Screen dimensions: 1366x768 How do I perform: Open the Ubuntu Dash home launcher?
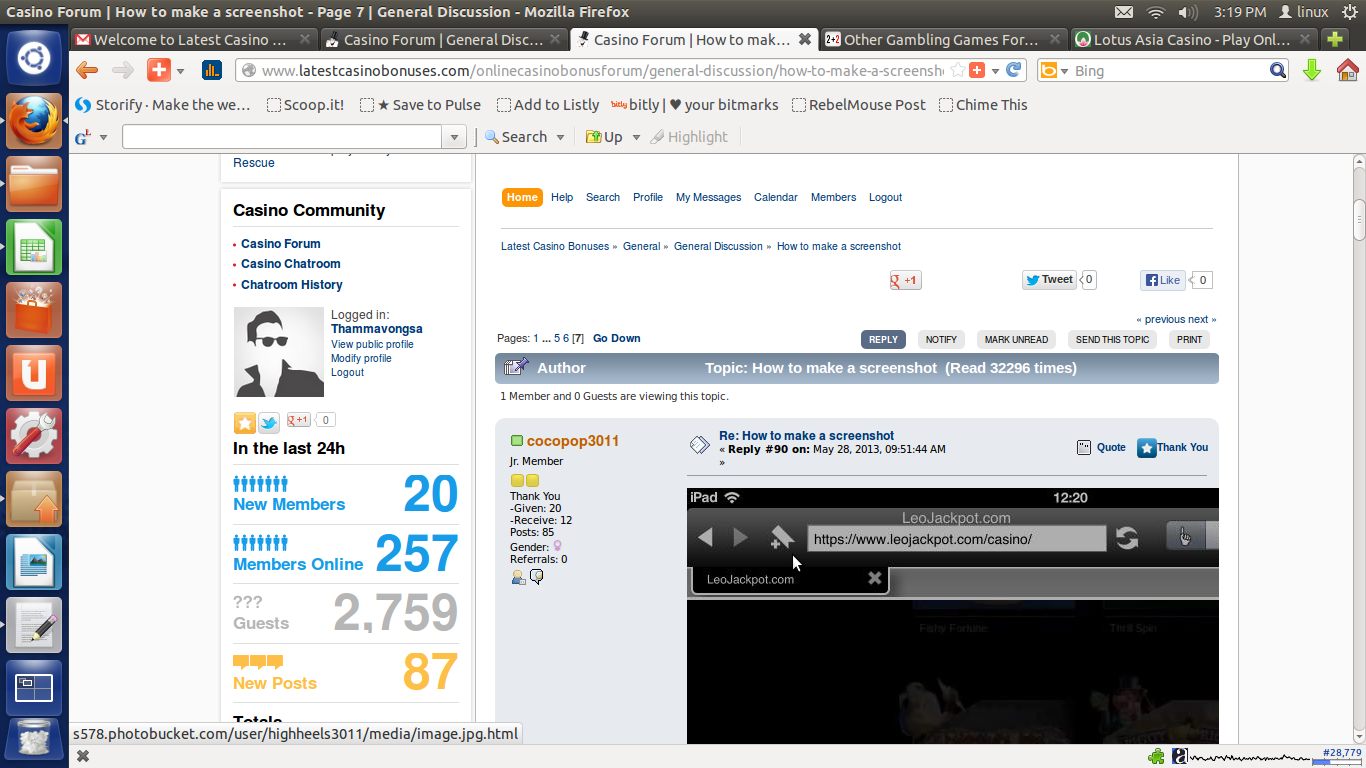coord(35,58)
